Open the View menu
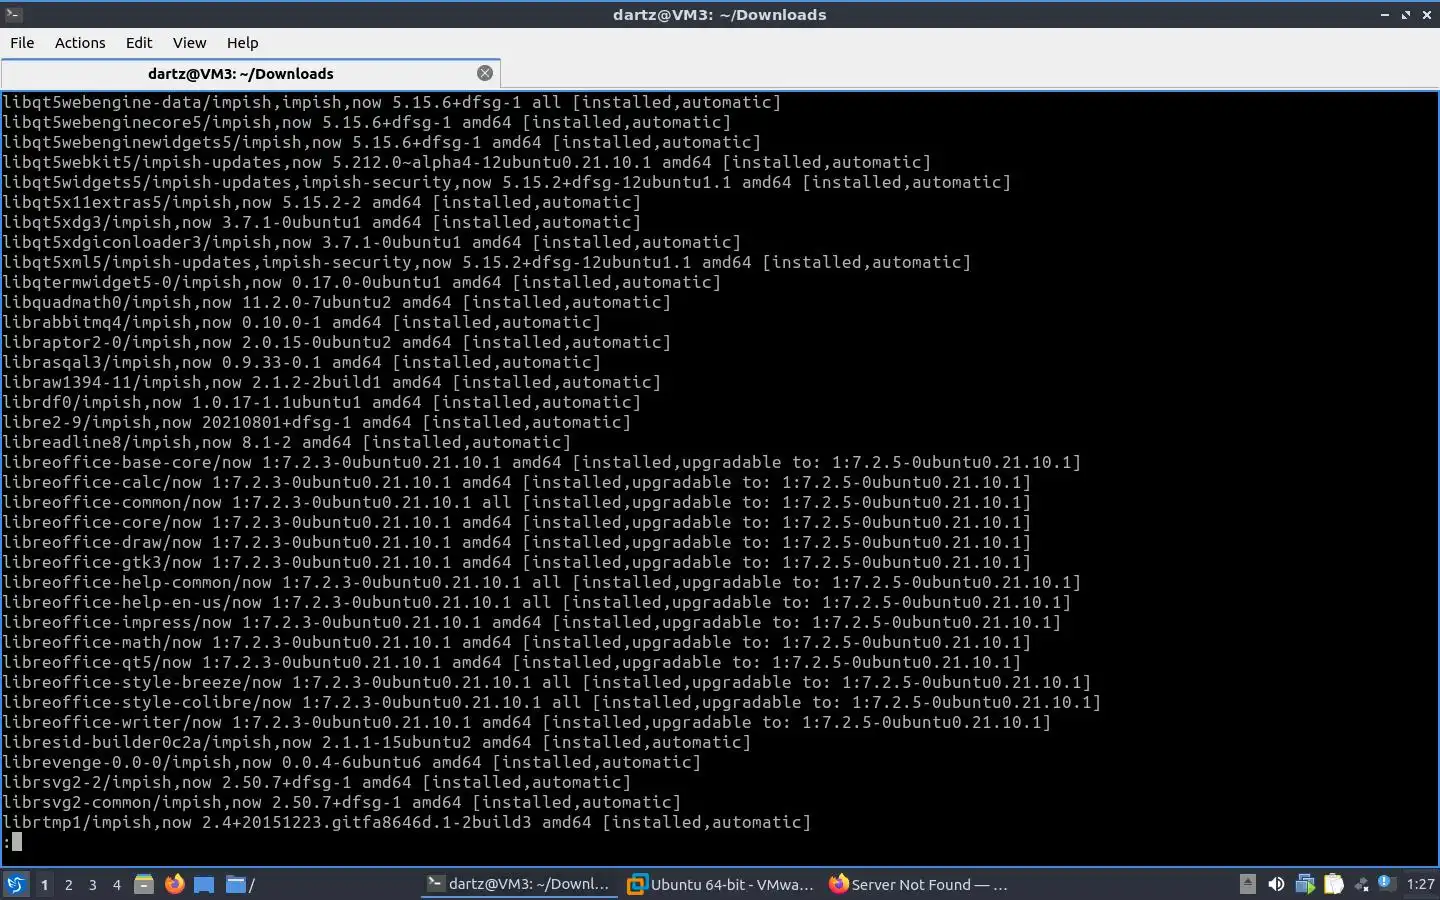 click(x=189, y=43)
